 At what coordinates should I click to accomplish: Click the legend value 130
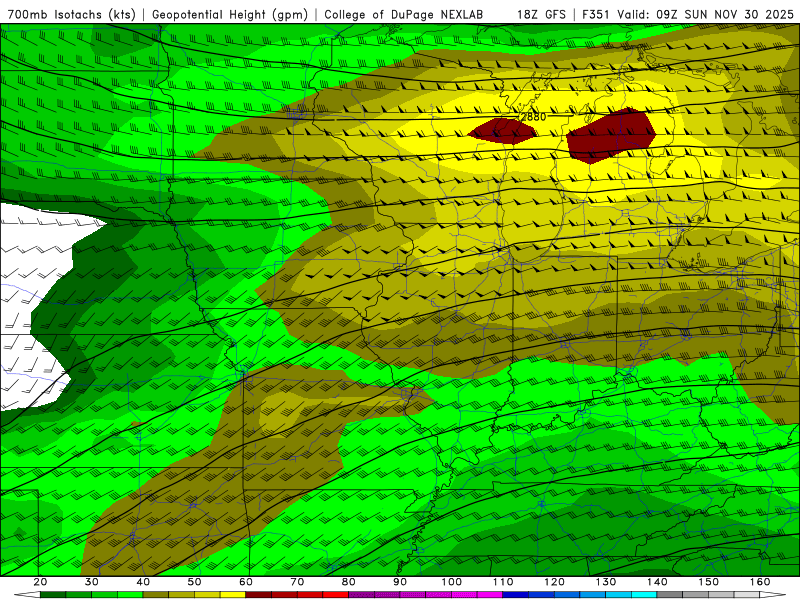point(606,582)
